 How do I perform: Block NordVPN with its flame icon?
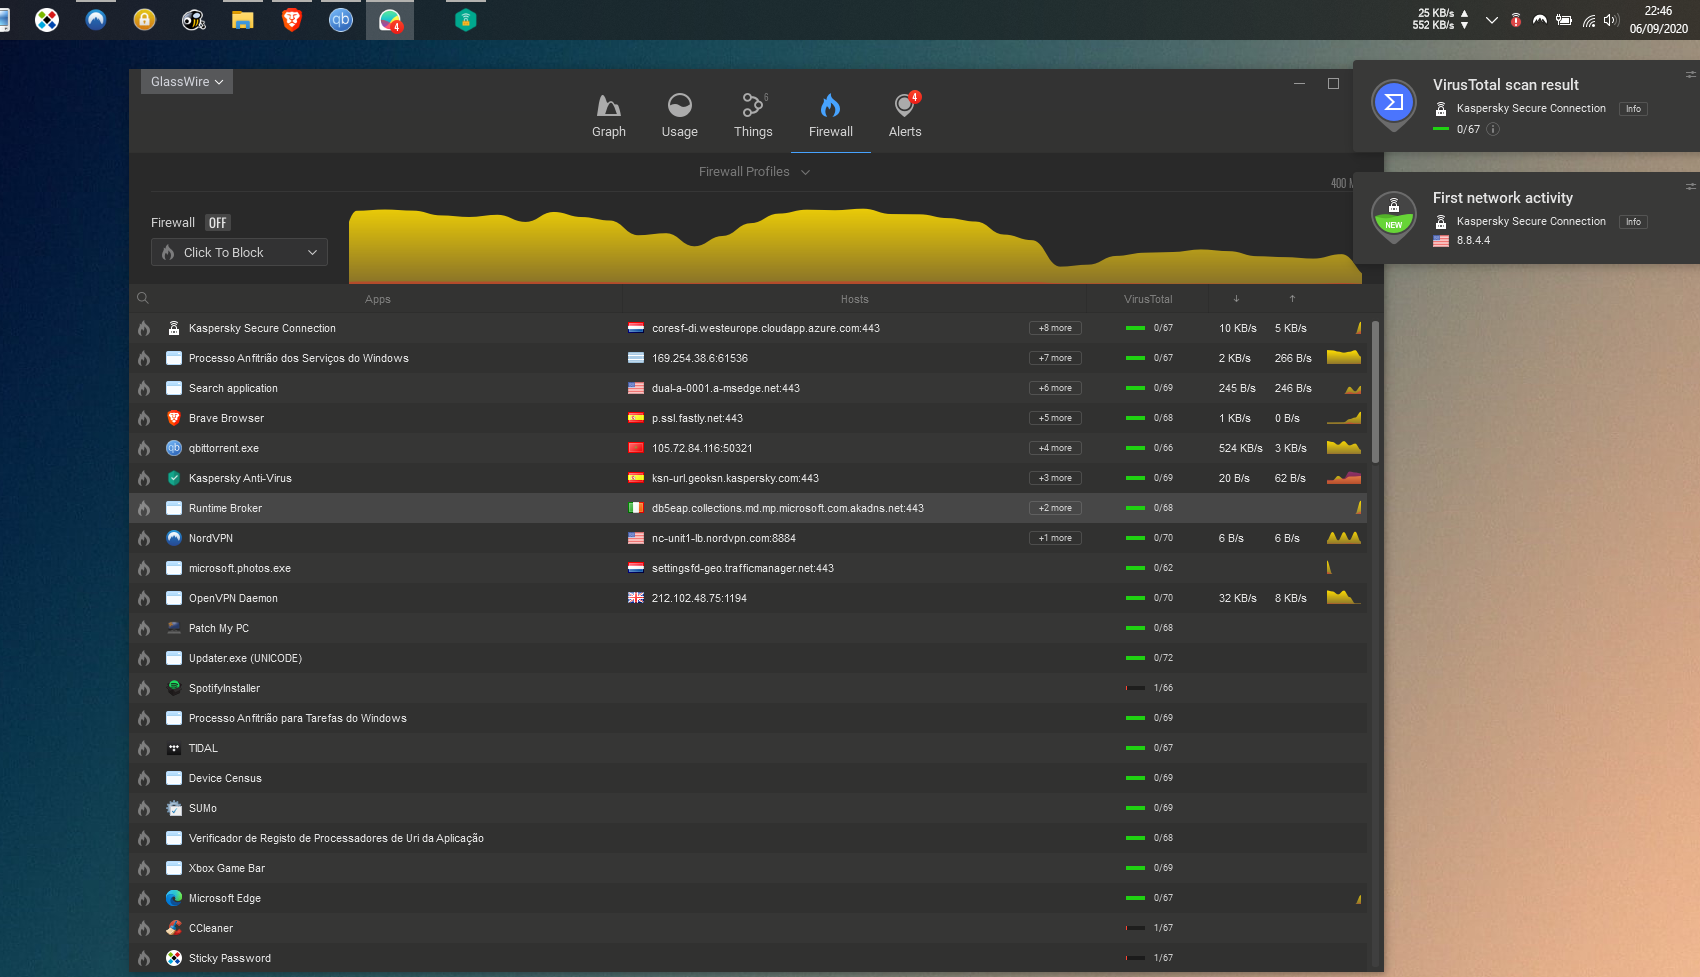[x=144, y=538]
